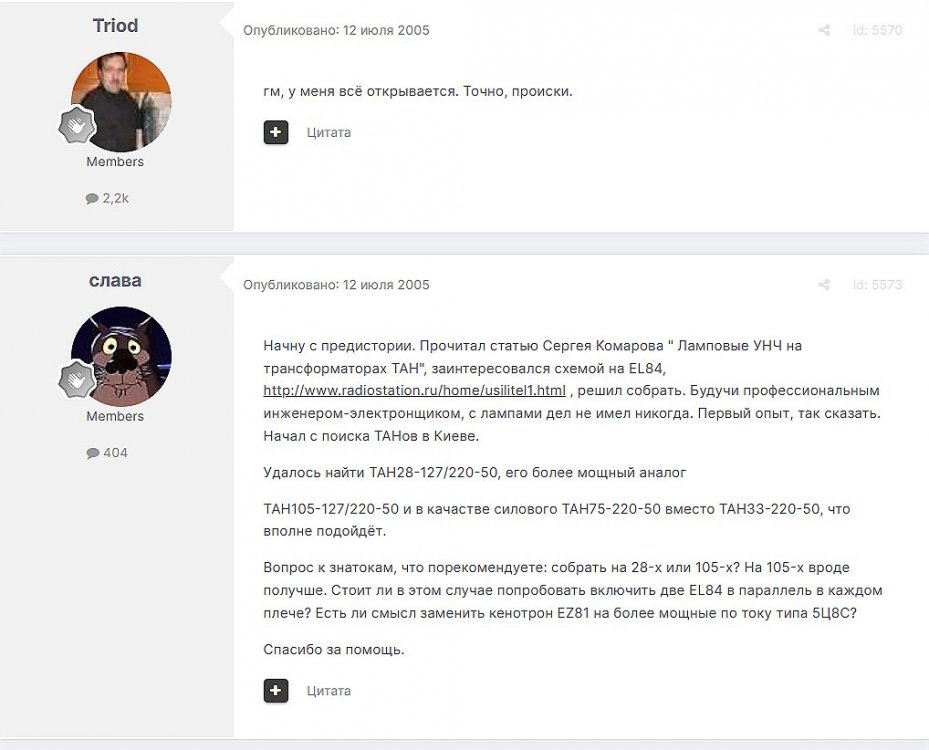The height and width of the screenshot is (750, 929).
Task: Click the share icon on Triod's post
Action: (x=824, y=30)
